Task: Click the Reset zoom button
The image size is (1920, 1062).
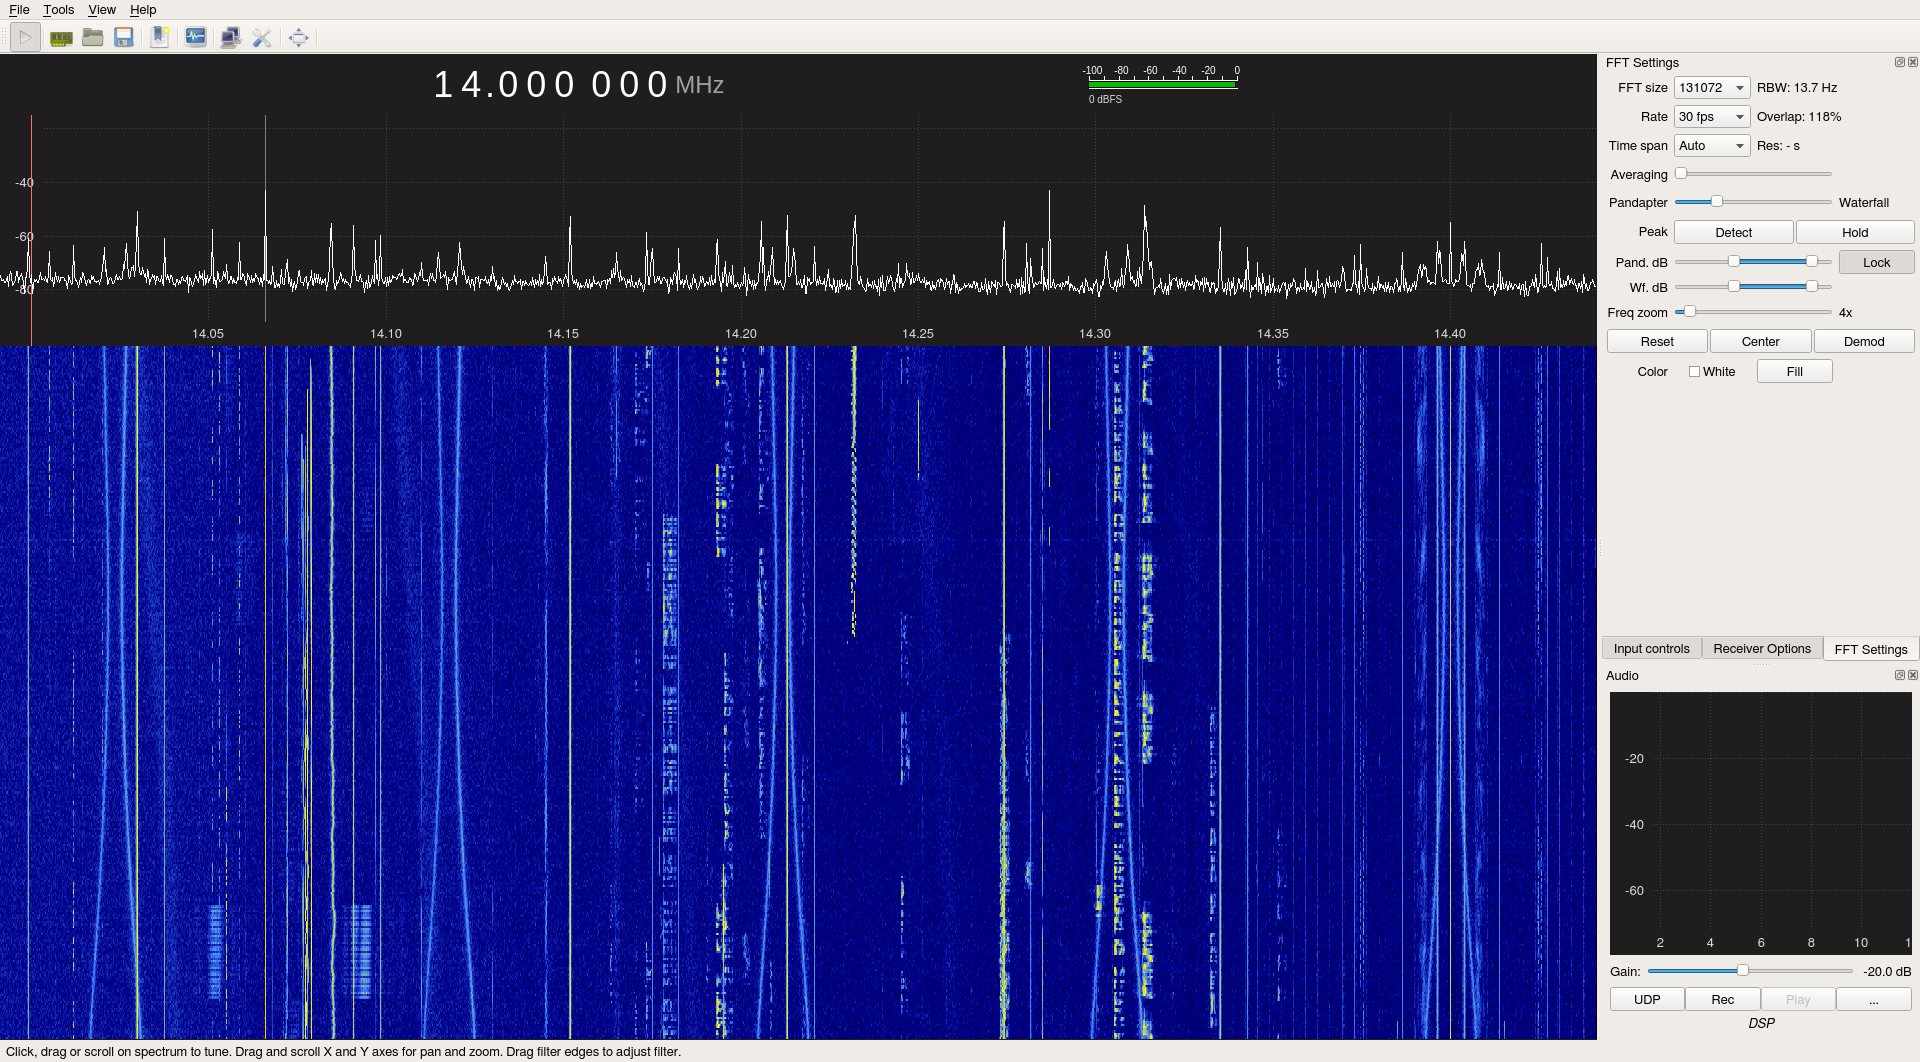Action: (1657, 342)
